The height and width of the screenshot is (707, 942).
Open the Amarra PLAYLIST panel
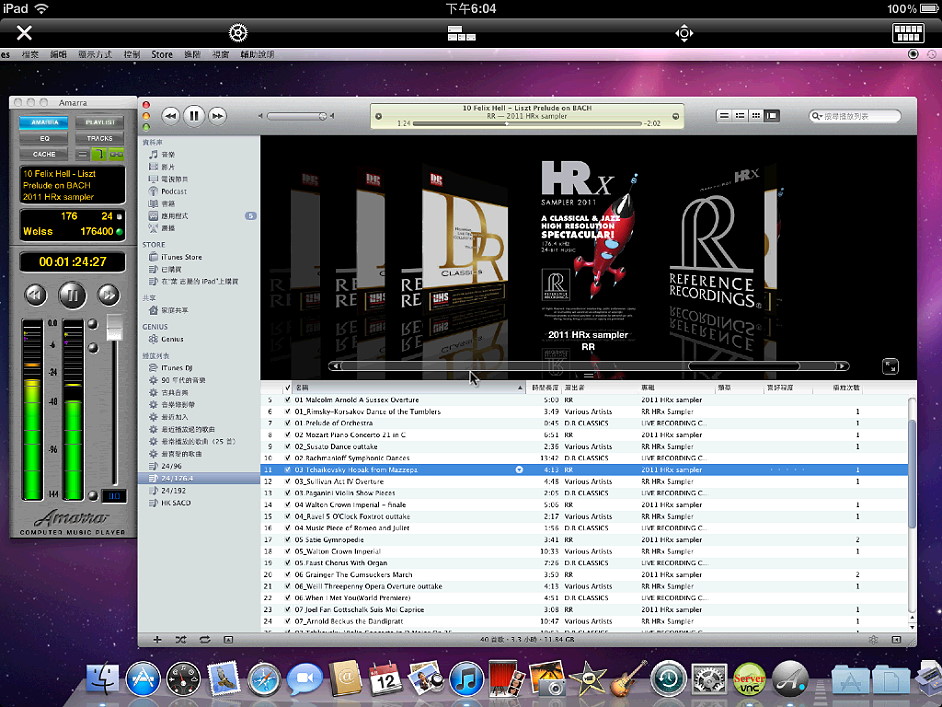(x=100, y=122)
